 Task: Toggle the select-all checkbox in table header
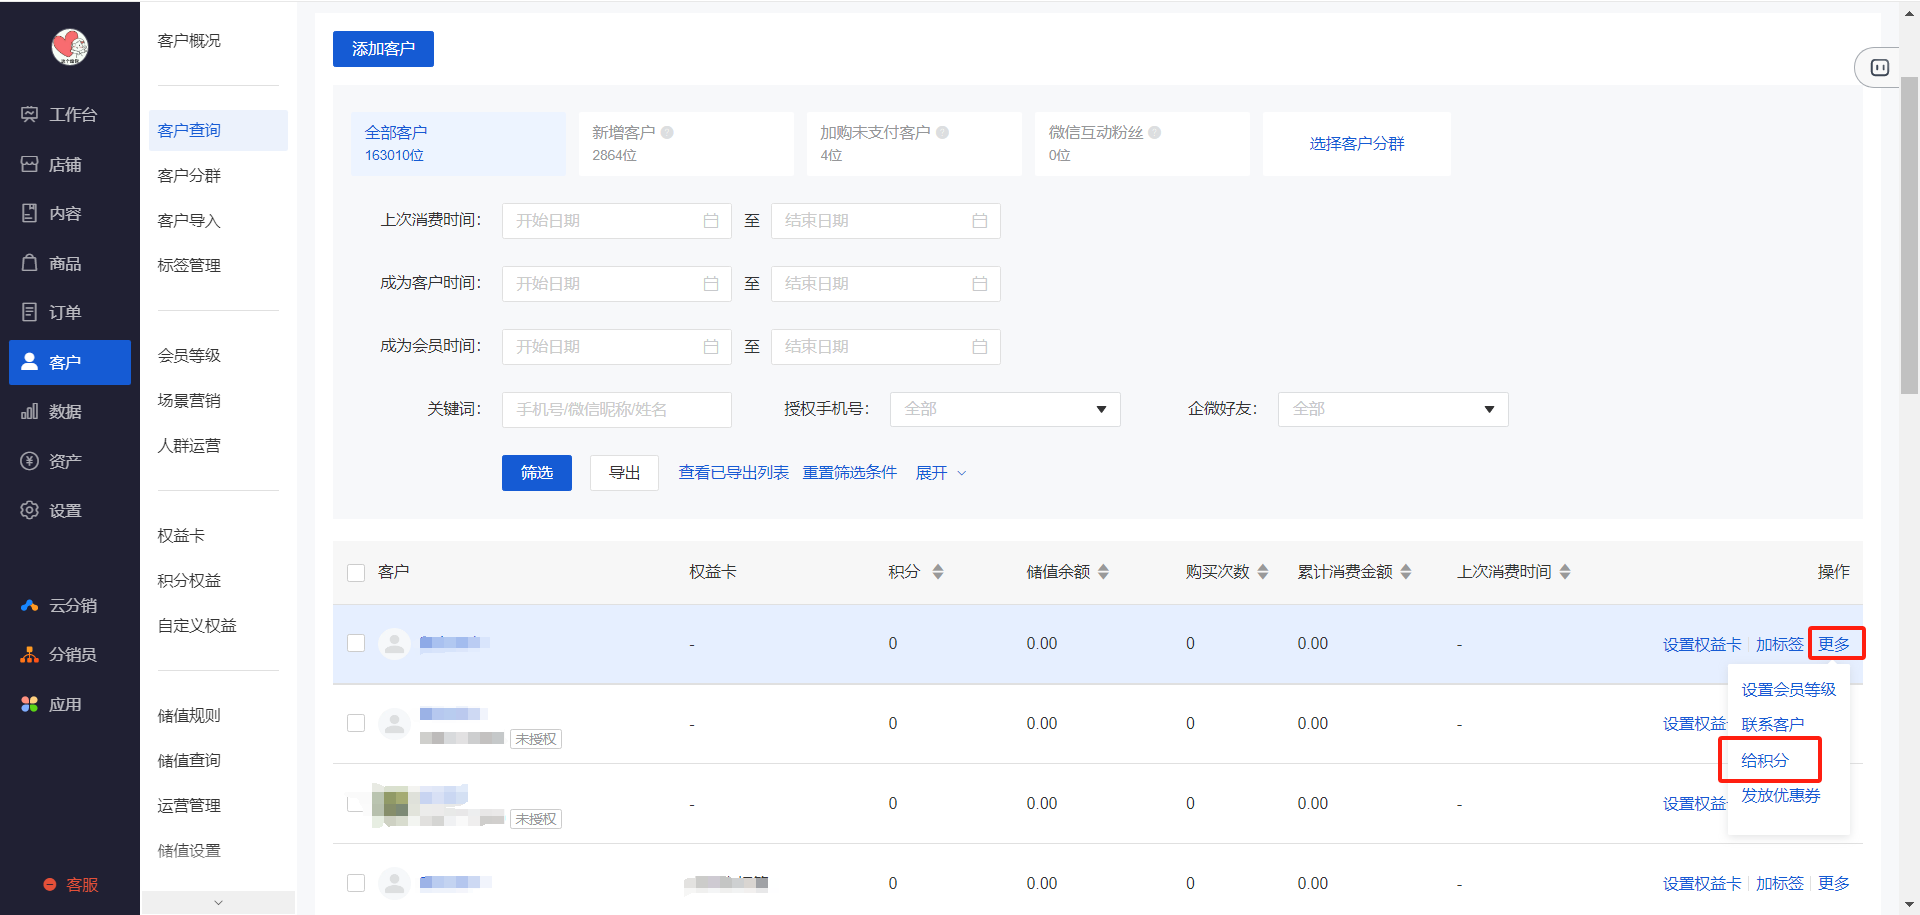coord(356,573)
